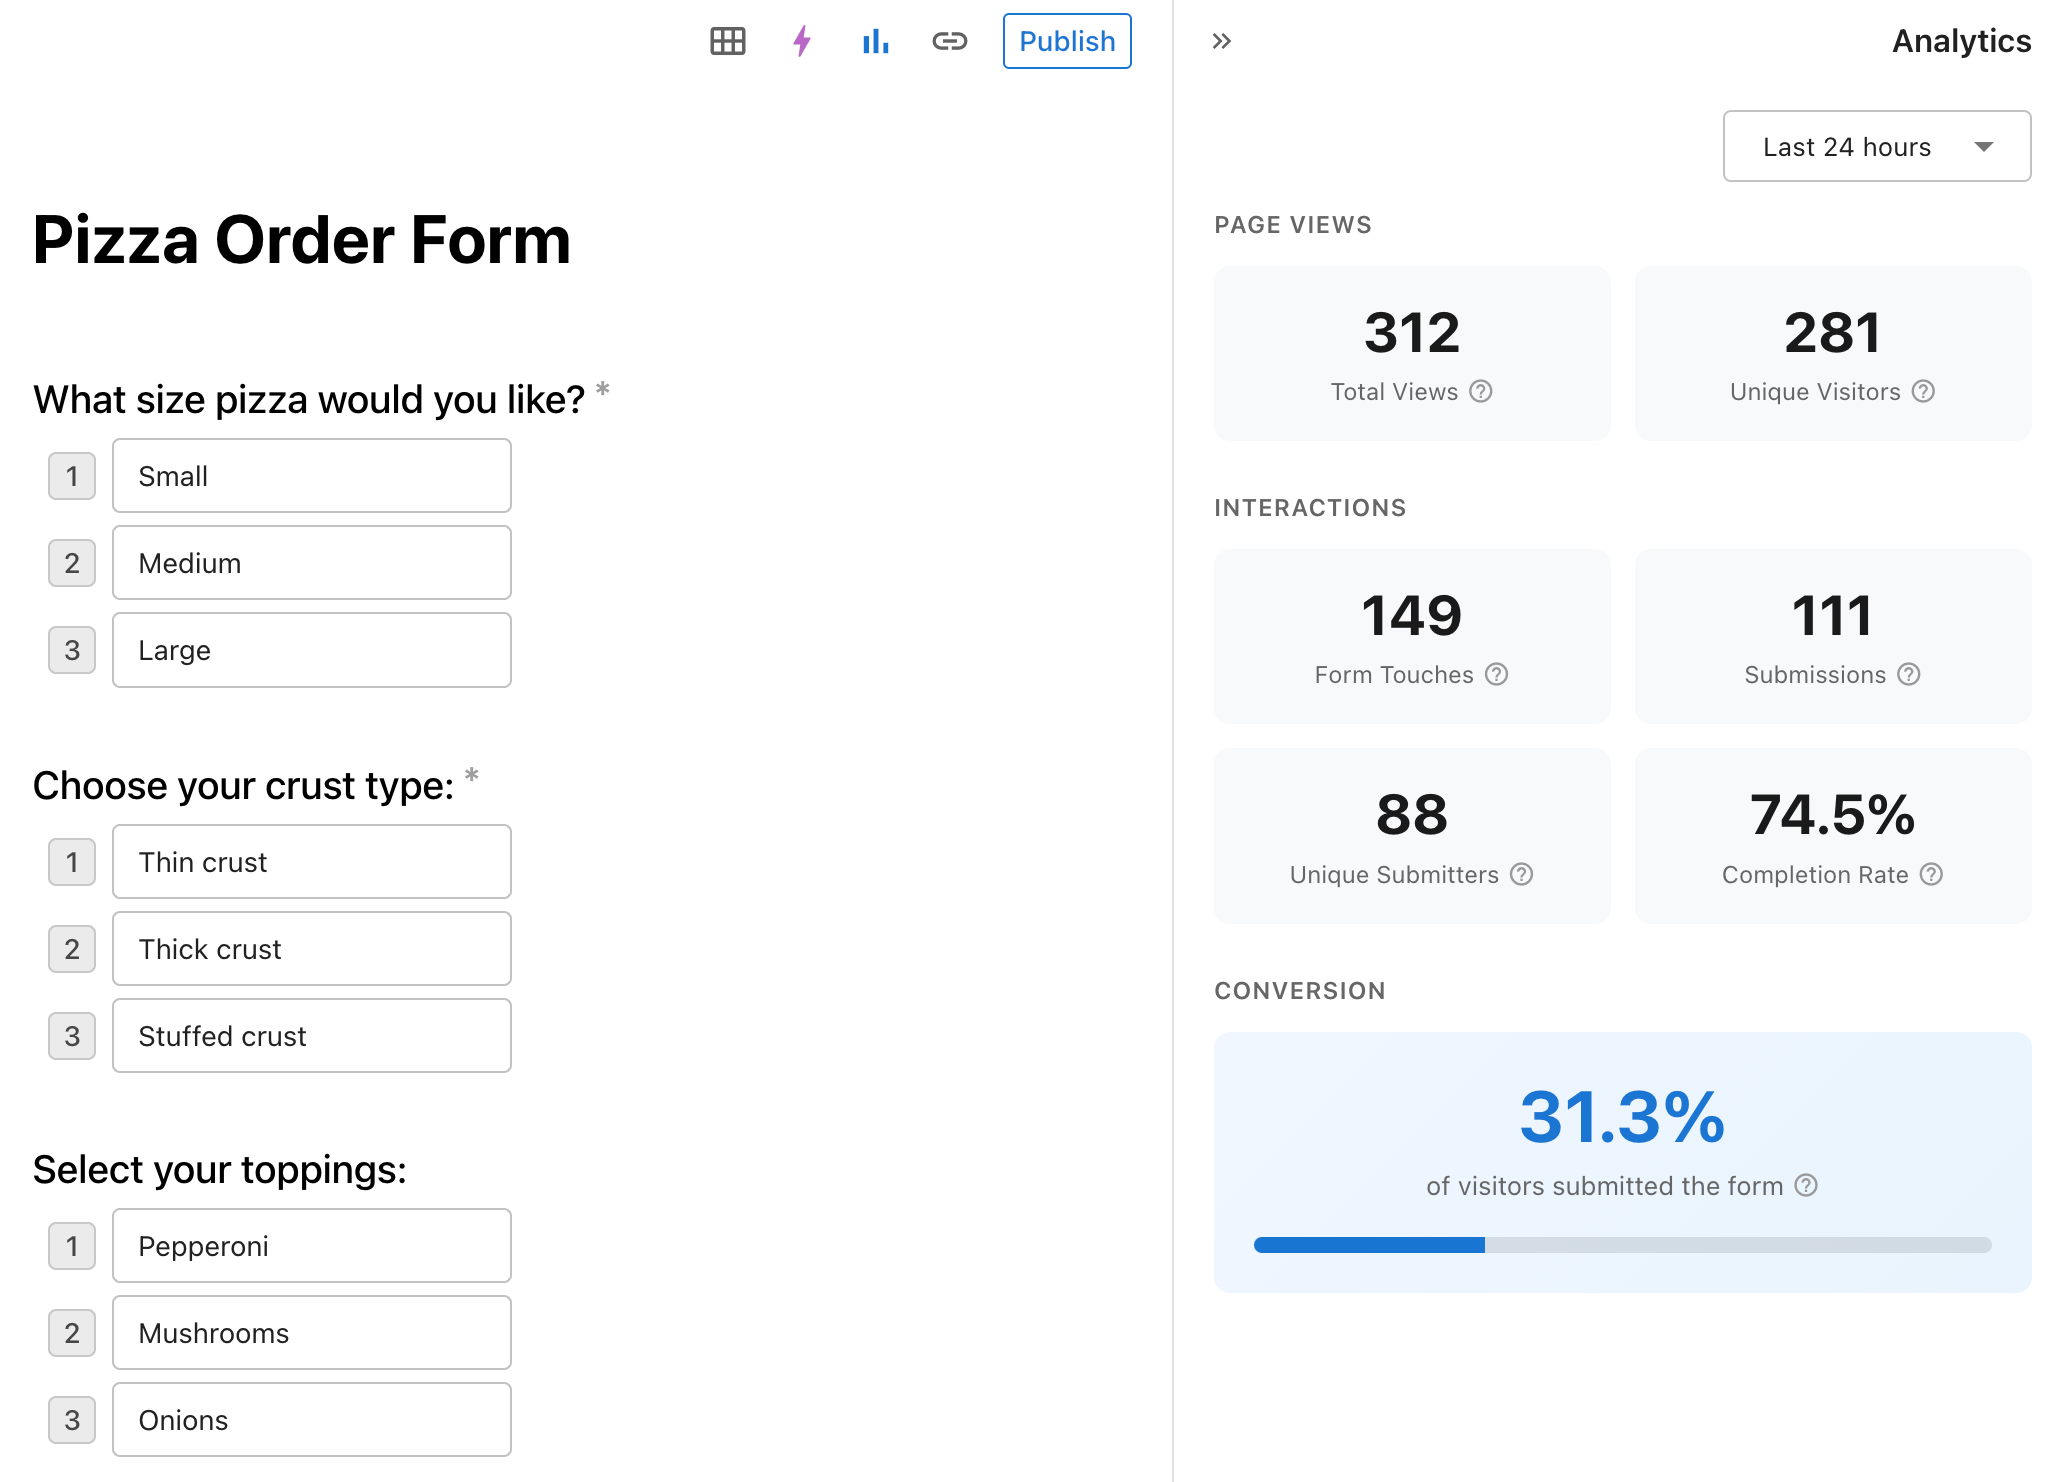Select the Pepperoni topping

(311, 1246)
